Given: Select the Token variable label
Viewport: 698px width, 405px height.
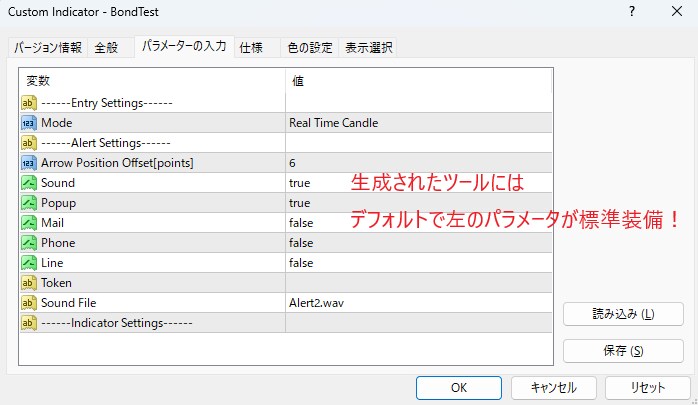Looking at the screenshot, I should click(56, 283).
